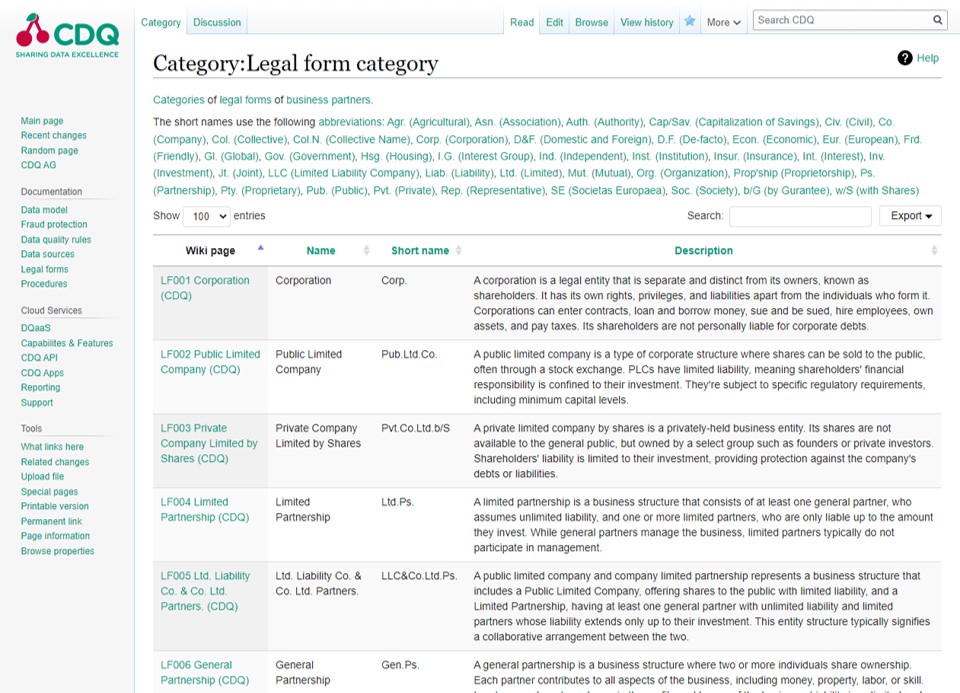Open LF006 General Partnership page
960x693 pixels.
pyautogui.click(x=204, y=672)
